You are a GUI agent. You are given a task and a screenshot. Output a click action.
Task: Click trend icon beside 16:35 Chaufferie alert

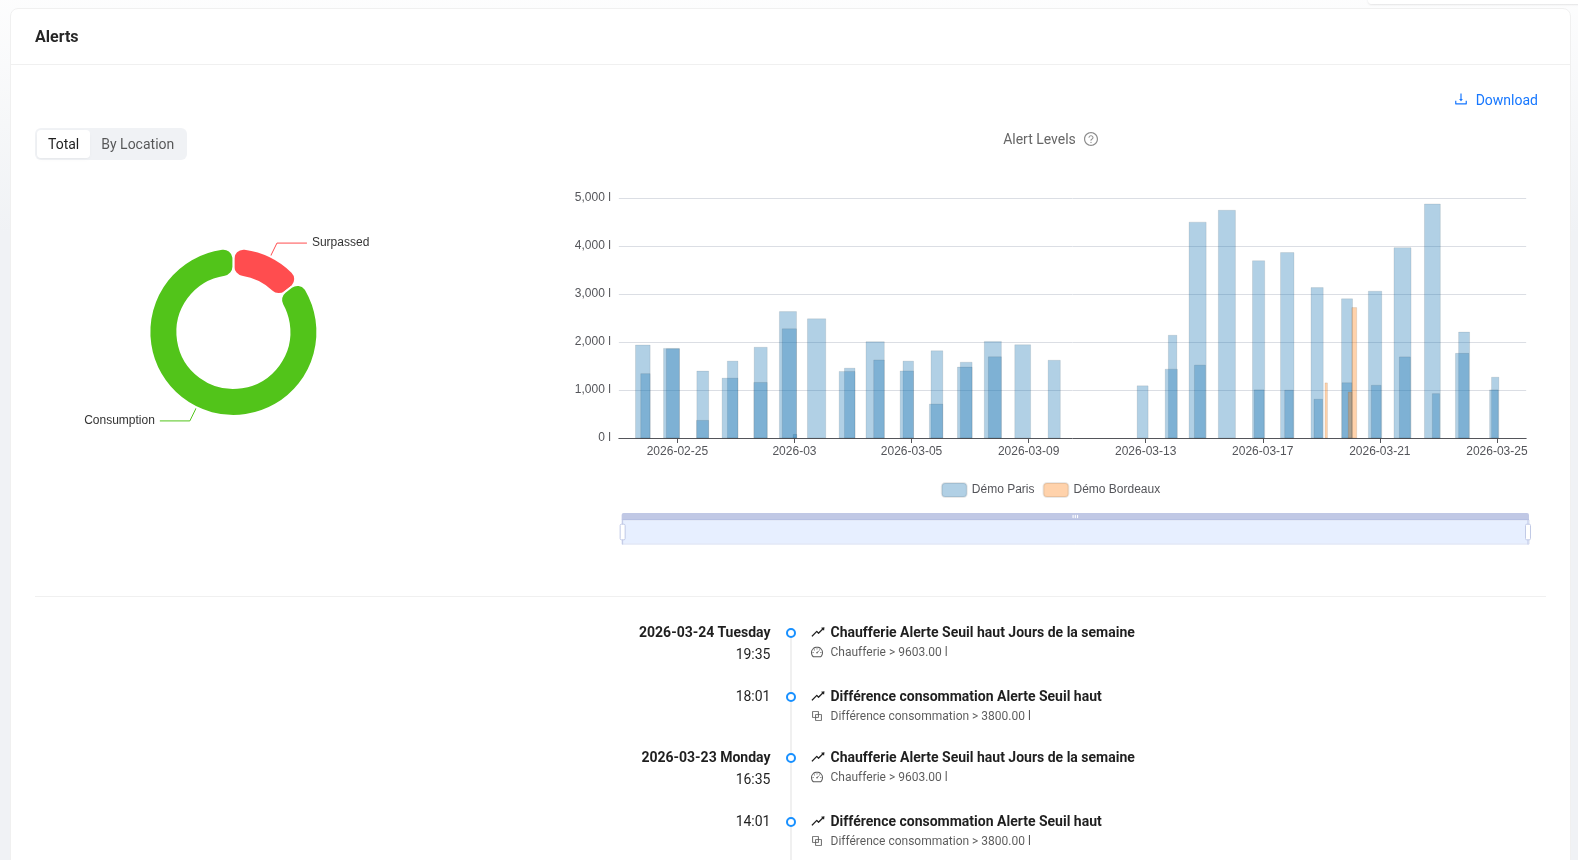tap(818, 757)
